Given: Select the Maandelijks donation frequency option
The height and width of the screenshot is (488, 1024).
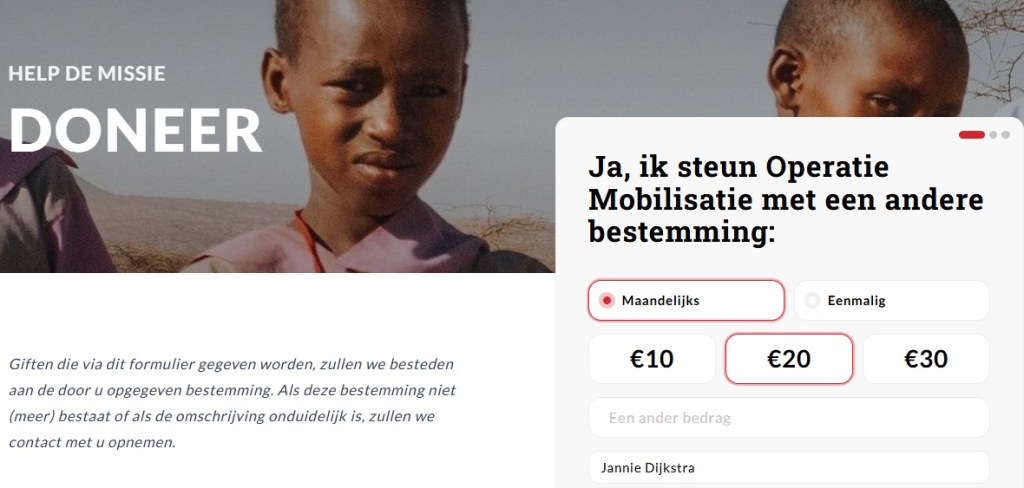Looking at the screenshot, I should pyautogui.click(x=686, y=301).
